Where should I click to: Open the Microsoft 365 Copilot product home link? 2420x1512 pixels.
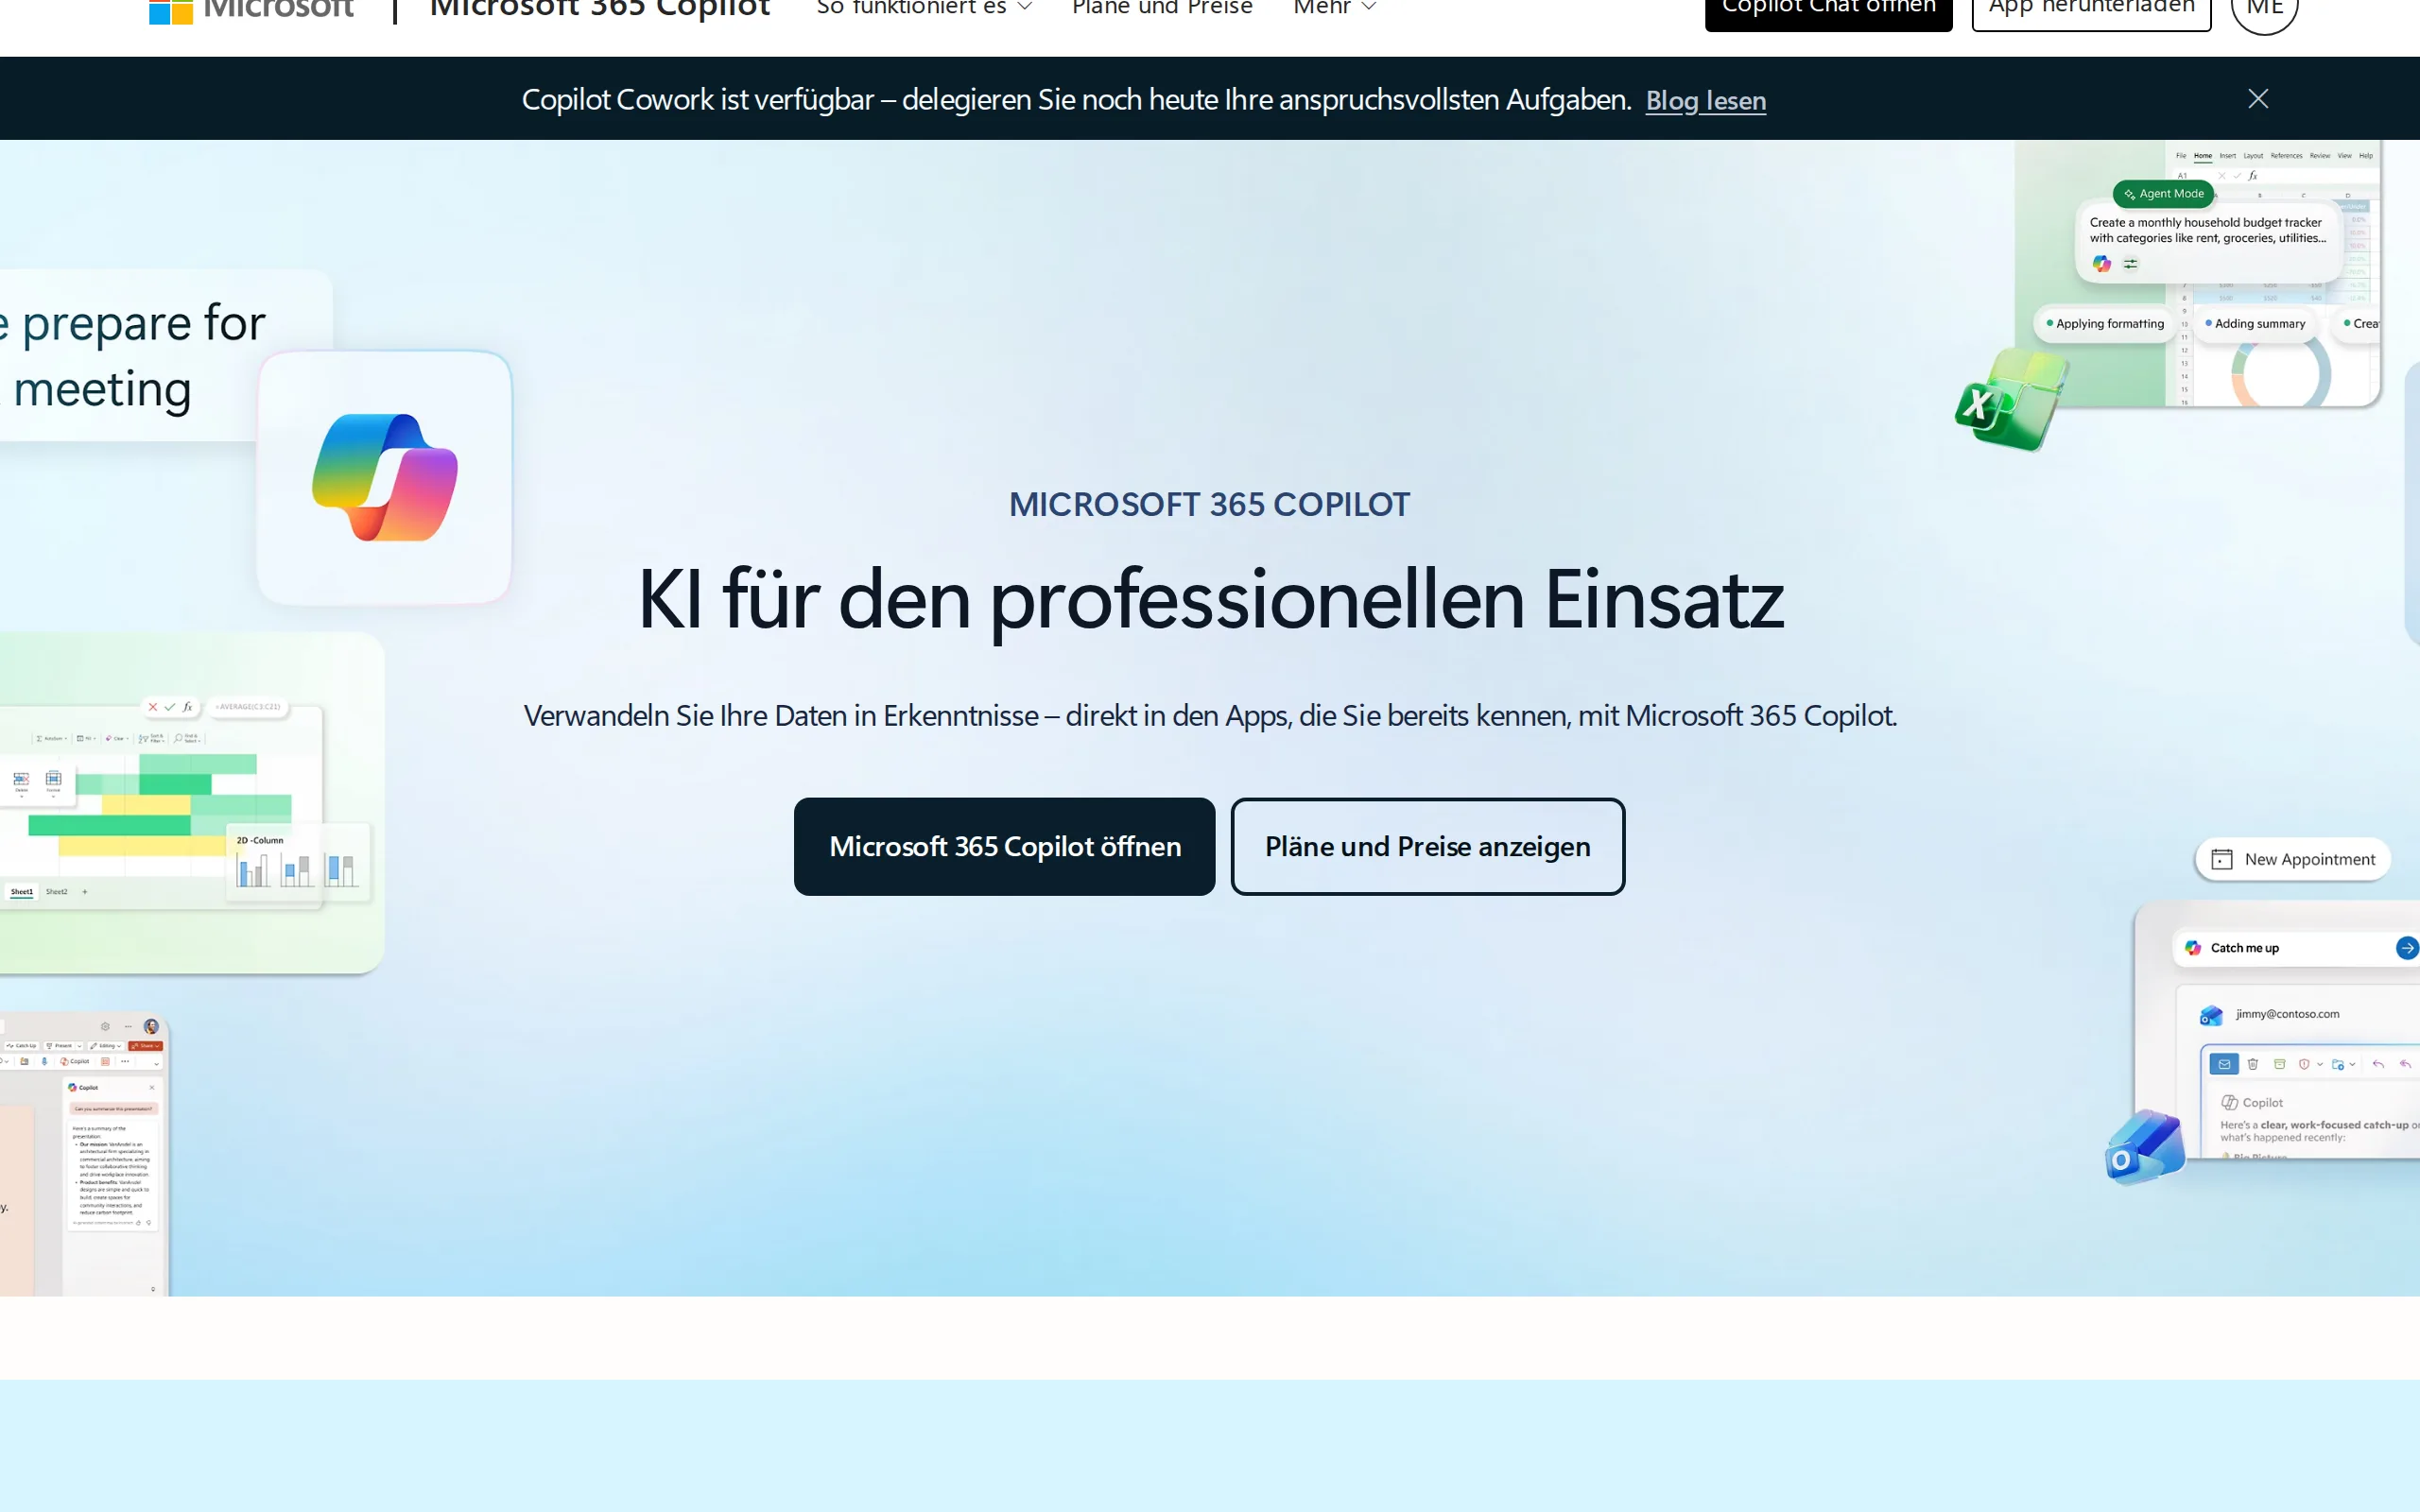[600, 9]
